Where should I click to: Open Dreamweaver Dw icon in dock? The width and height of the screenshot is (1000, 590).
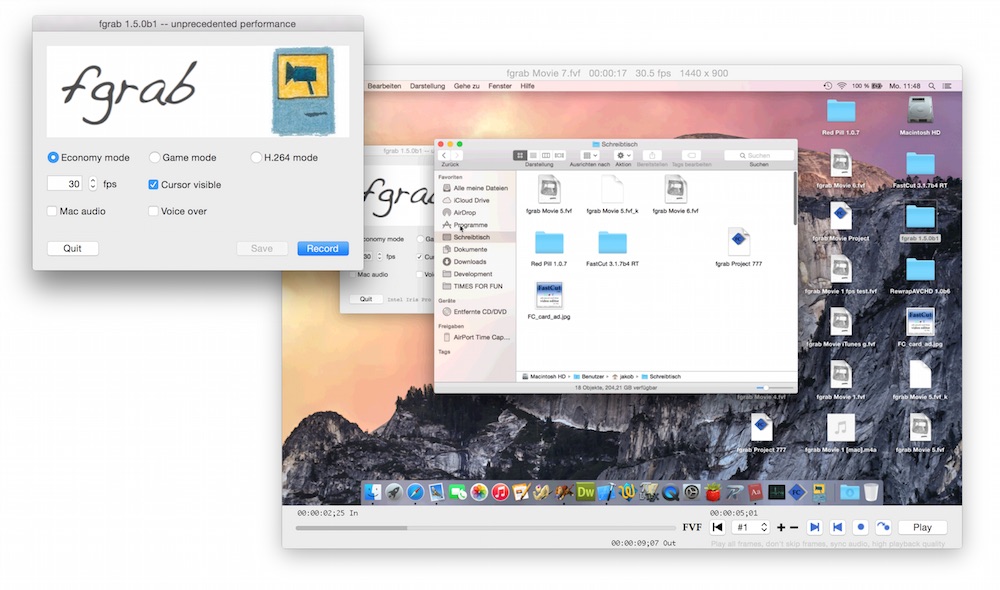[585, 492]
